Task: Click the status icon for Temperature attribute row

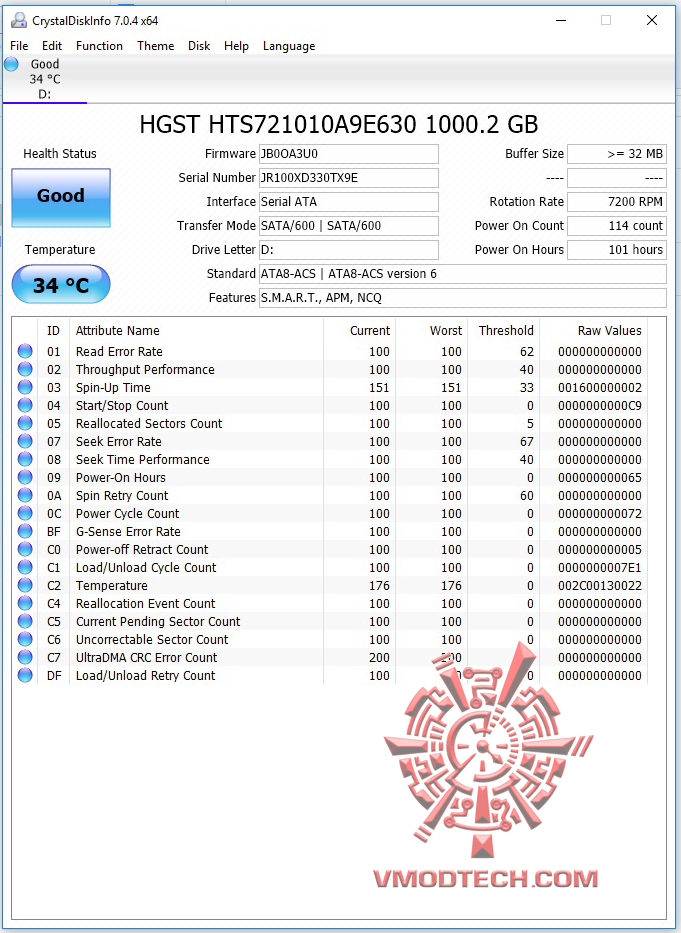Action: pos(25,585)
